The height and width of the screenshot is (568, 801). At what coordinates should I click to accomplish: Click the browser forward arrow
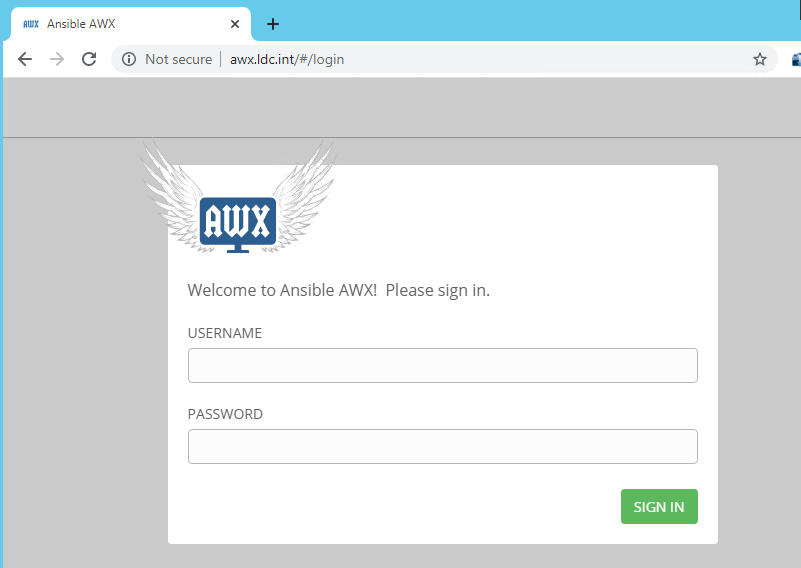coord(57,59)
